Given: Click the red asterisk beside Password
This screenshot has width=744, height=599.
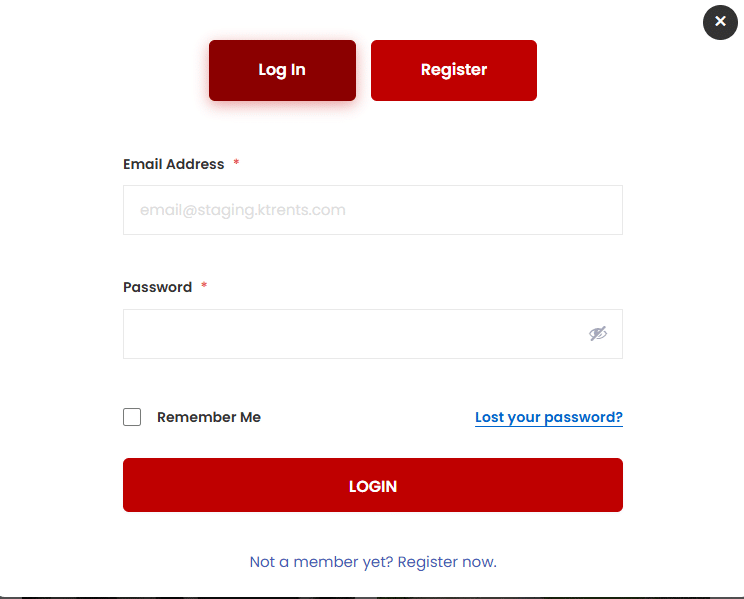Looking at the screenshot, I should click(204, 286).
